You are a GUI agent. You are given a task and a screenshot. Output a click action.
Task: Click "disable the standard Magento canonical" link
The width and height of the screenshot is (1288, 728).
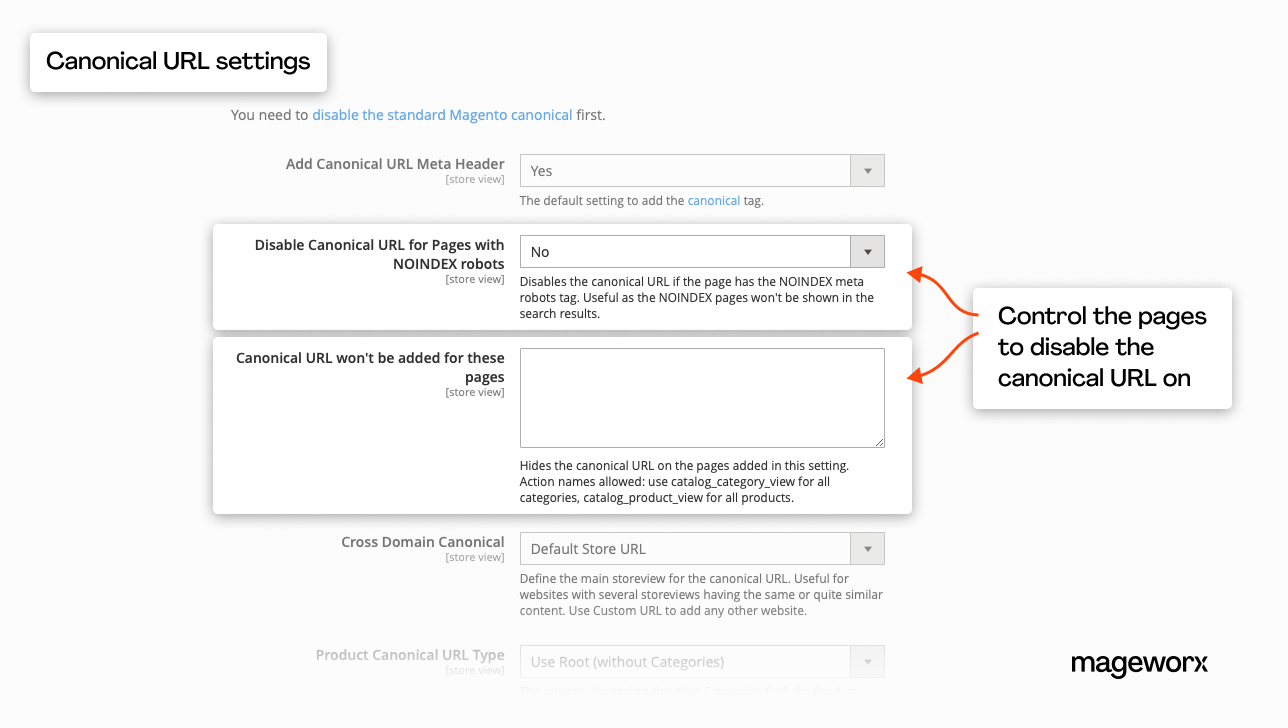point(442,115)
